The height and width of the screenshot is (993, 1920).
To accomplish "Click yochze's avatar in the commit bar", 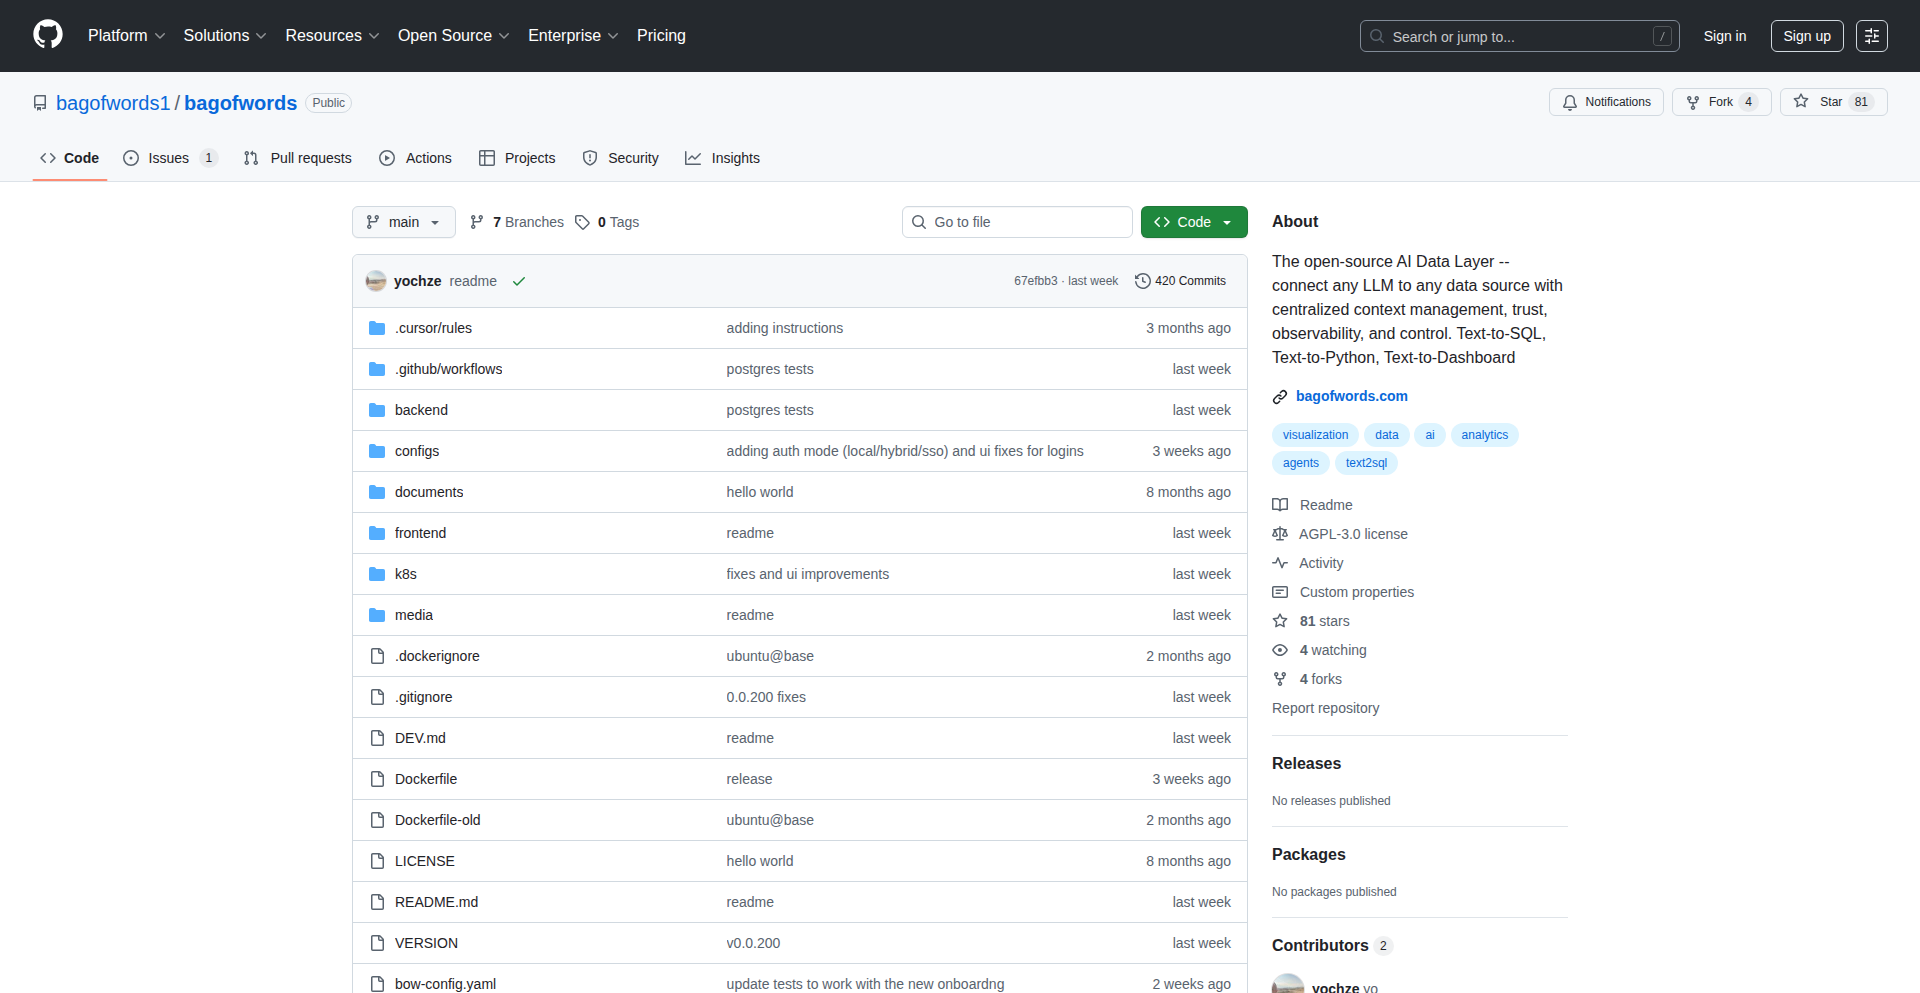I will tap(376, 281).
